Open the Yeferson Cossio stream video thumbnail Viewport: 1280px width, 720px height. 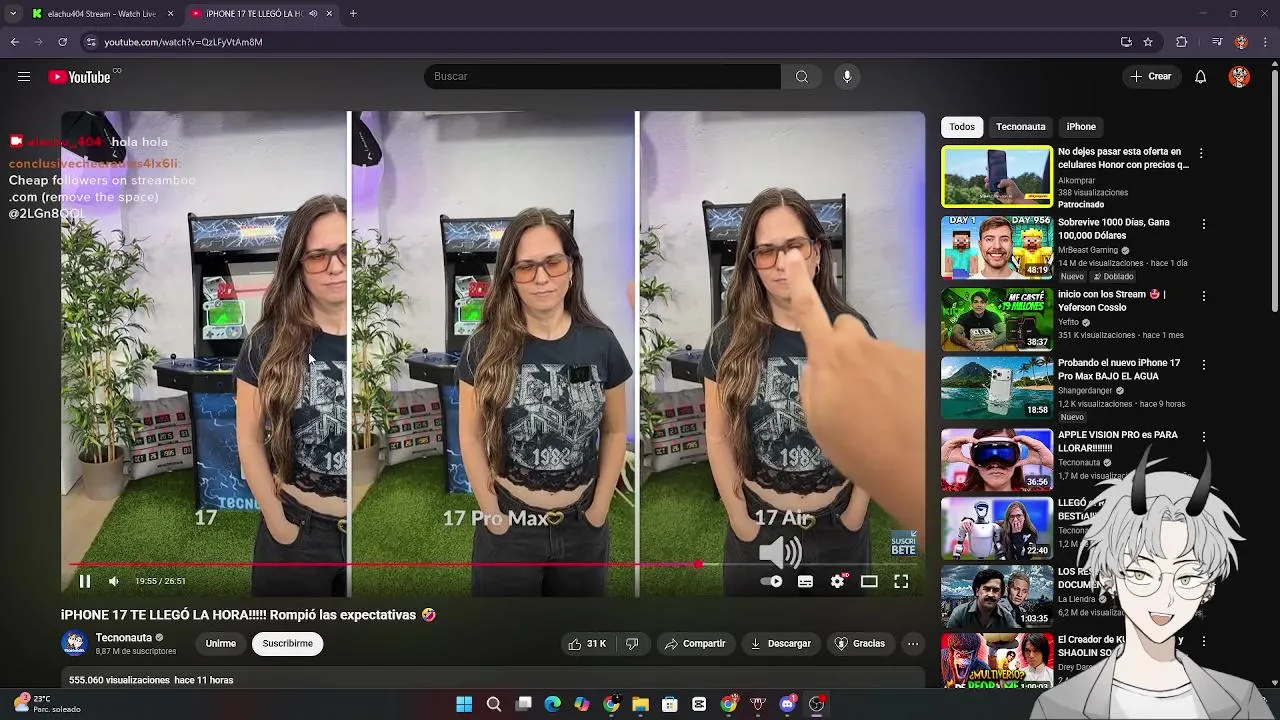click(x=997, y=319)
